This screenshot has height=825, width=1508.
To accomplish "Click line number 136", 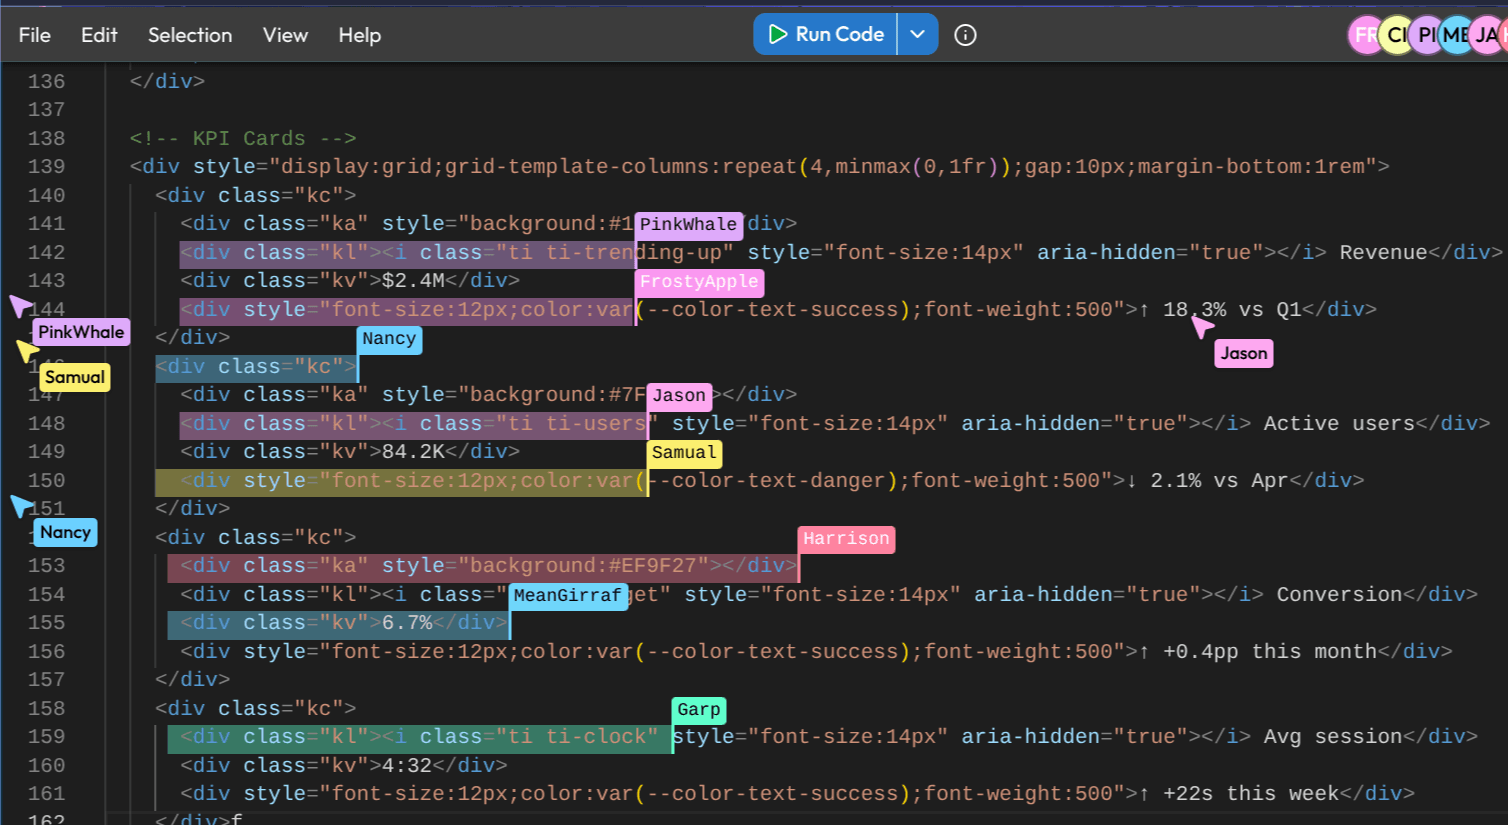I will coord(47,82).
